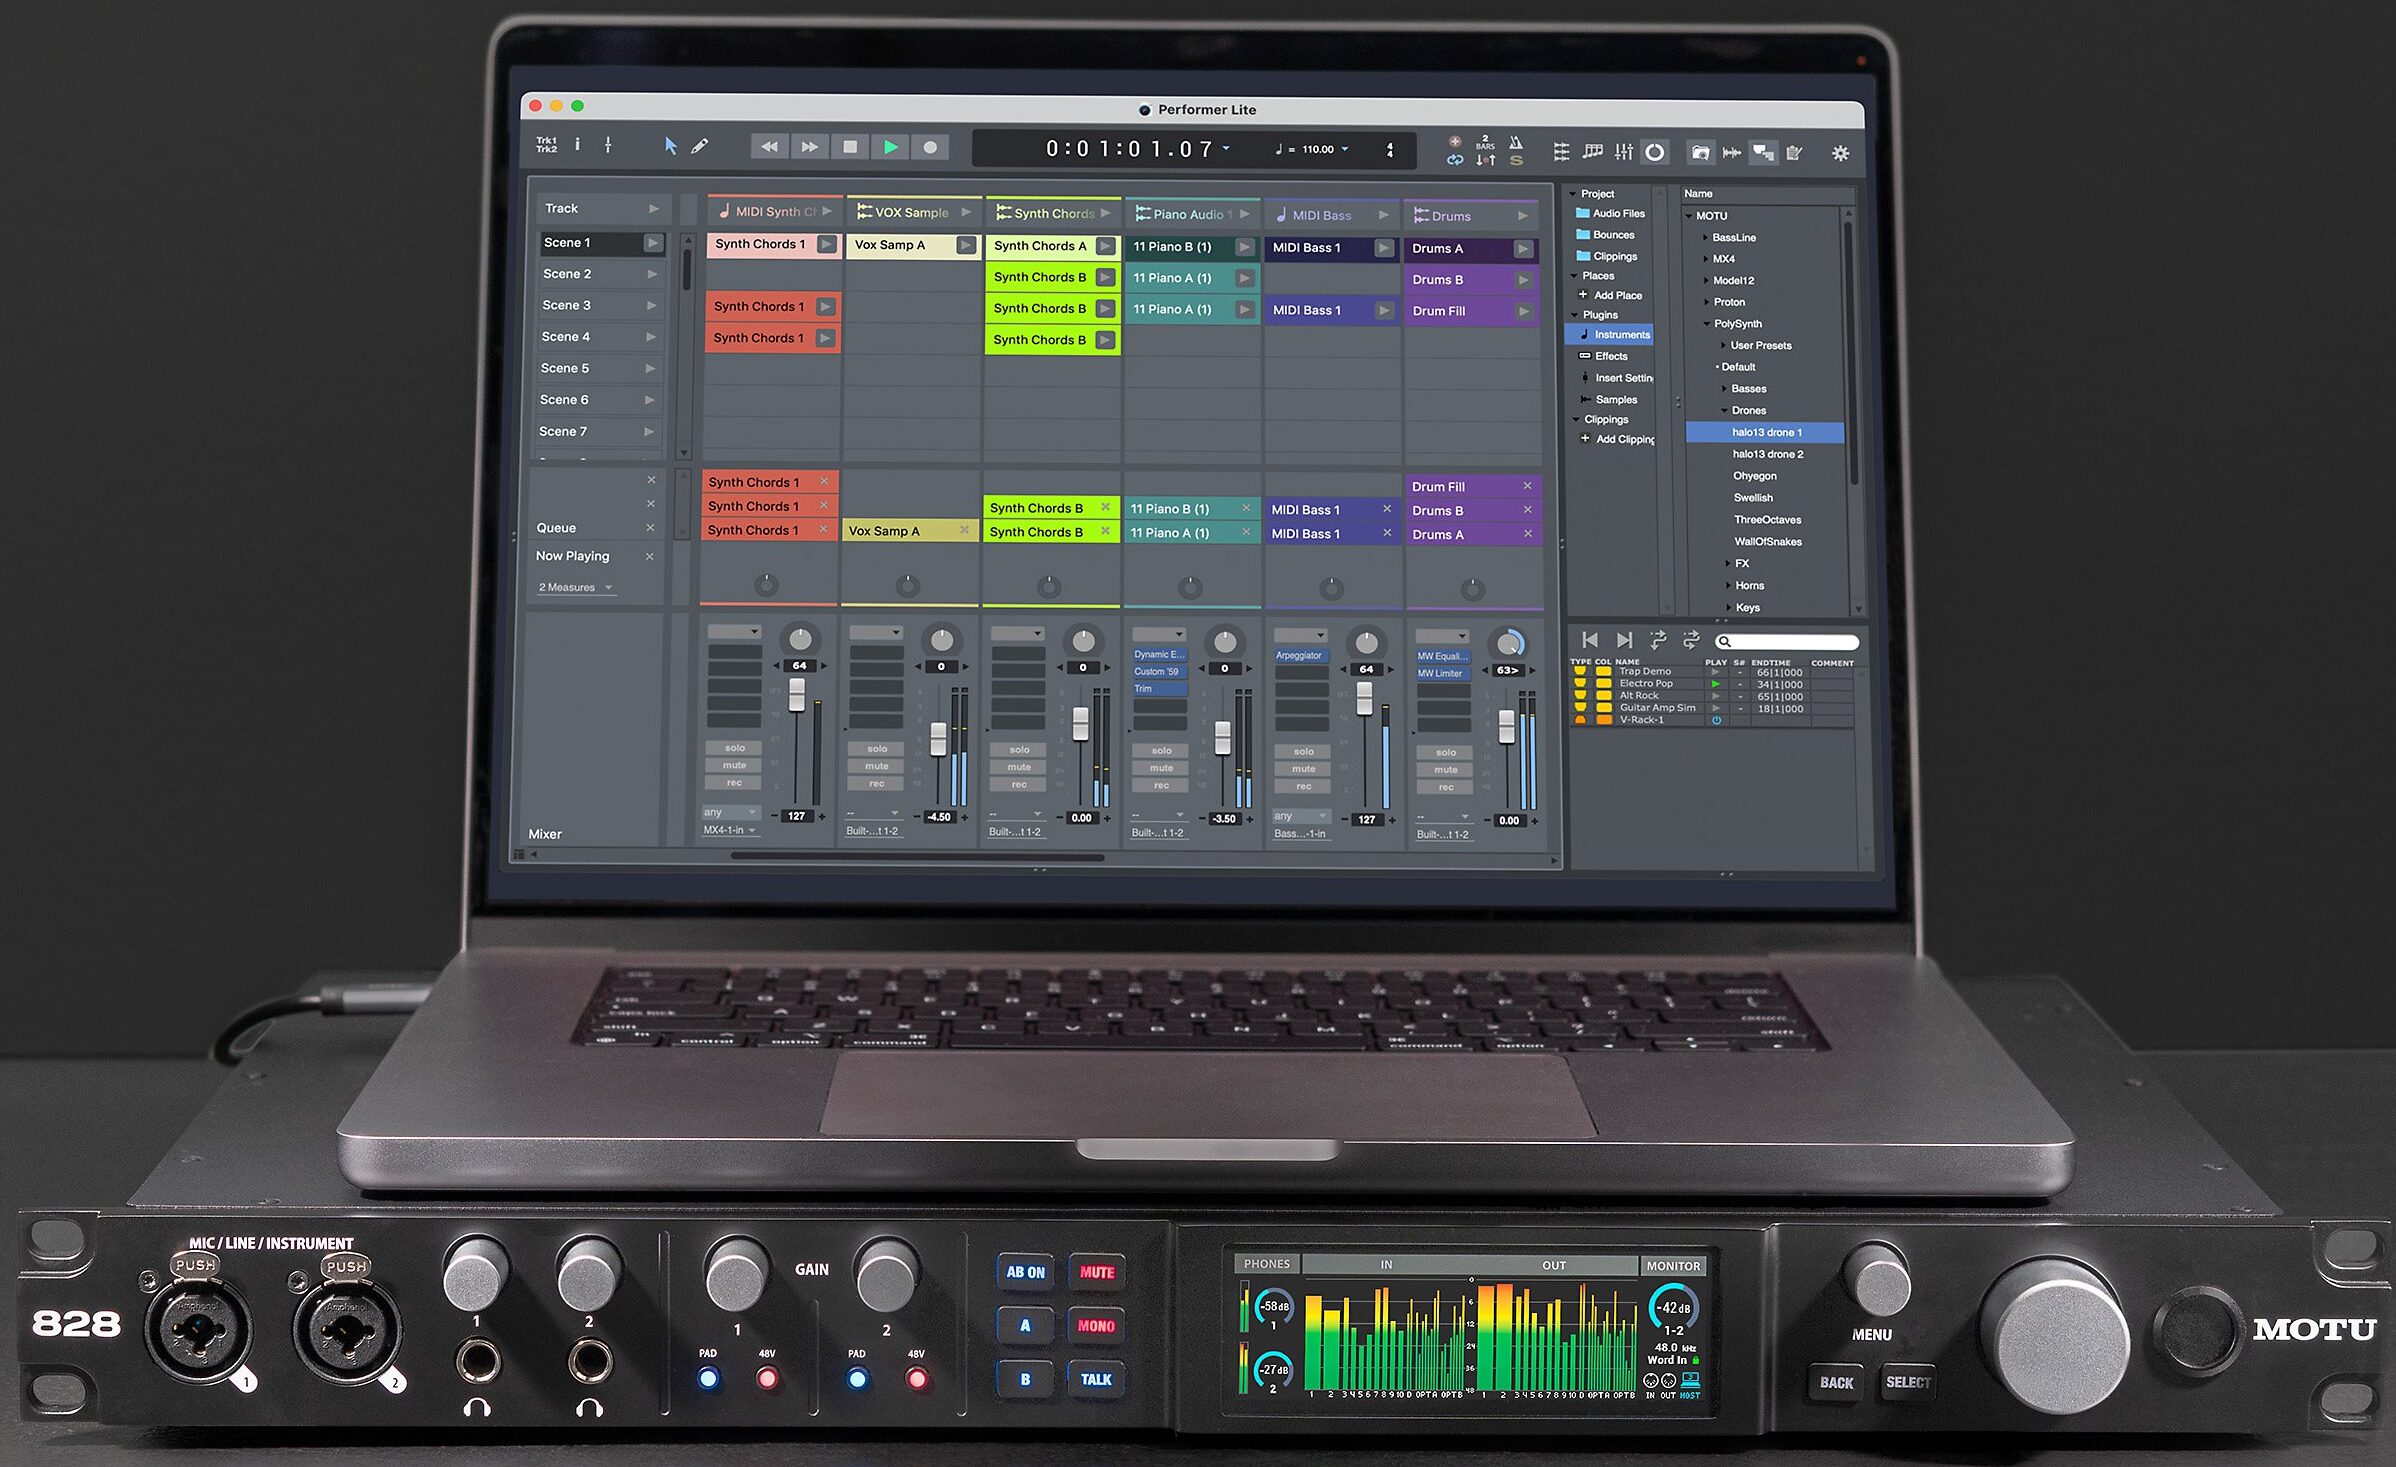Image resolution: width=2396 pixels, height=1467 pixels.
Task: Toggle the metronome click icon
Action: pyautogui.click(x=1516, y=143)
